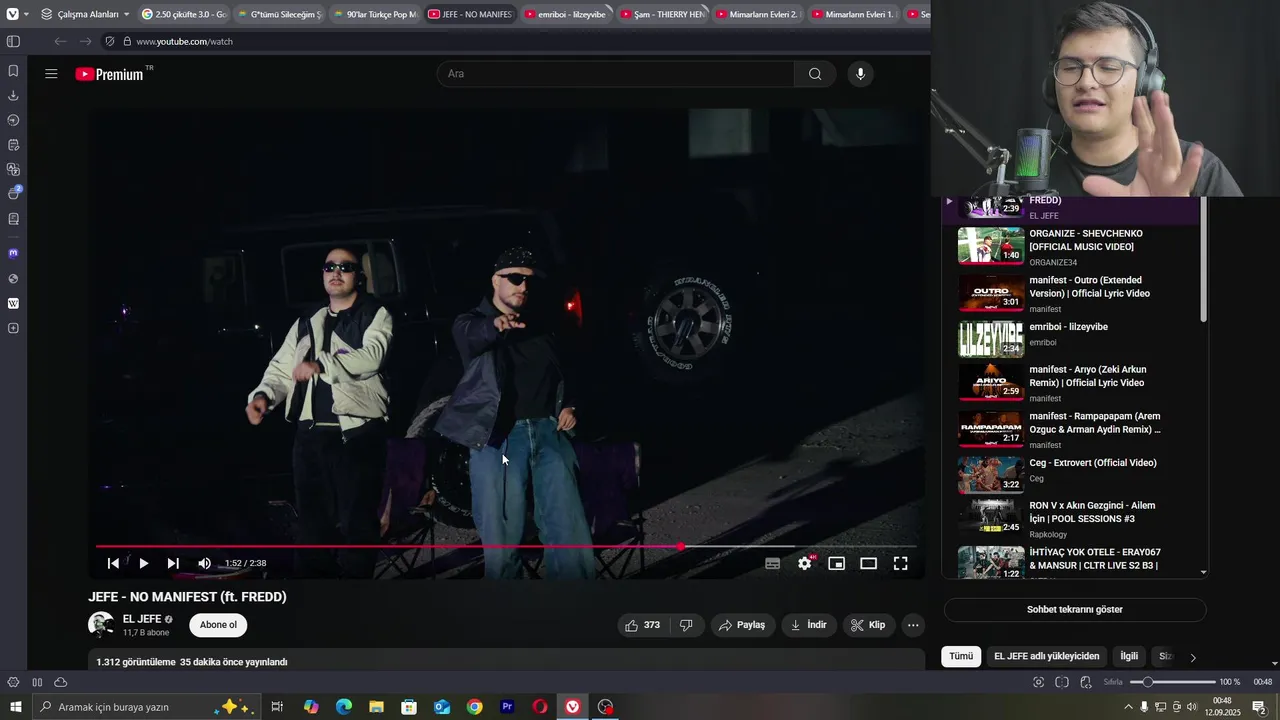This screenshot has width=1280, height=720.
Task: Open the Translate panel in sidebar
Action: pos(13,170)
